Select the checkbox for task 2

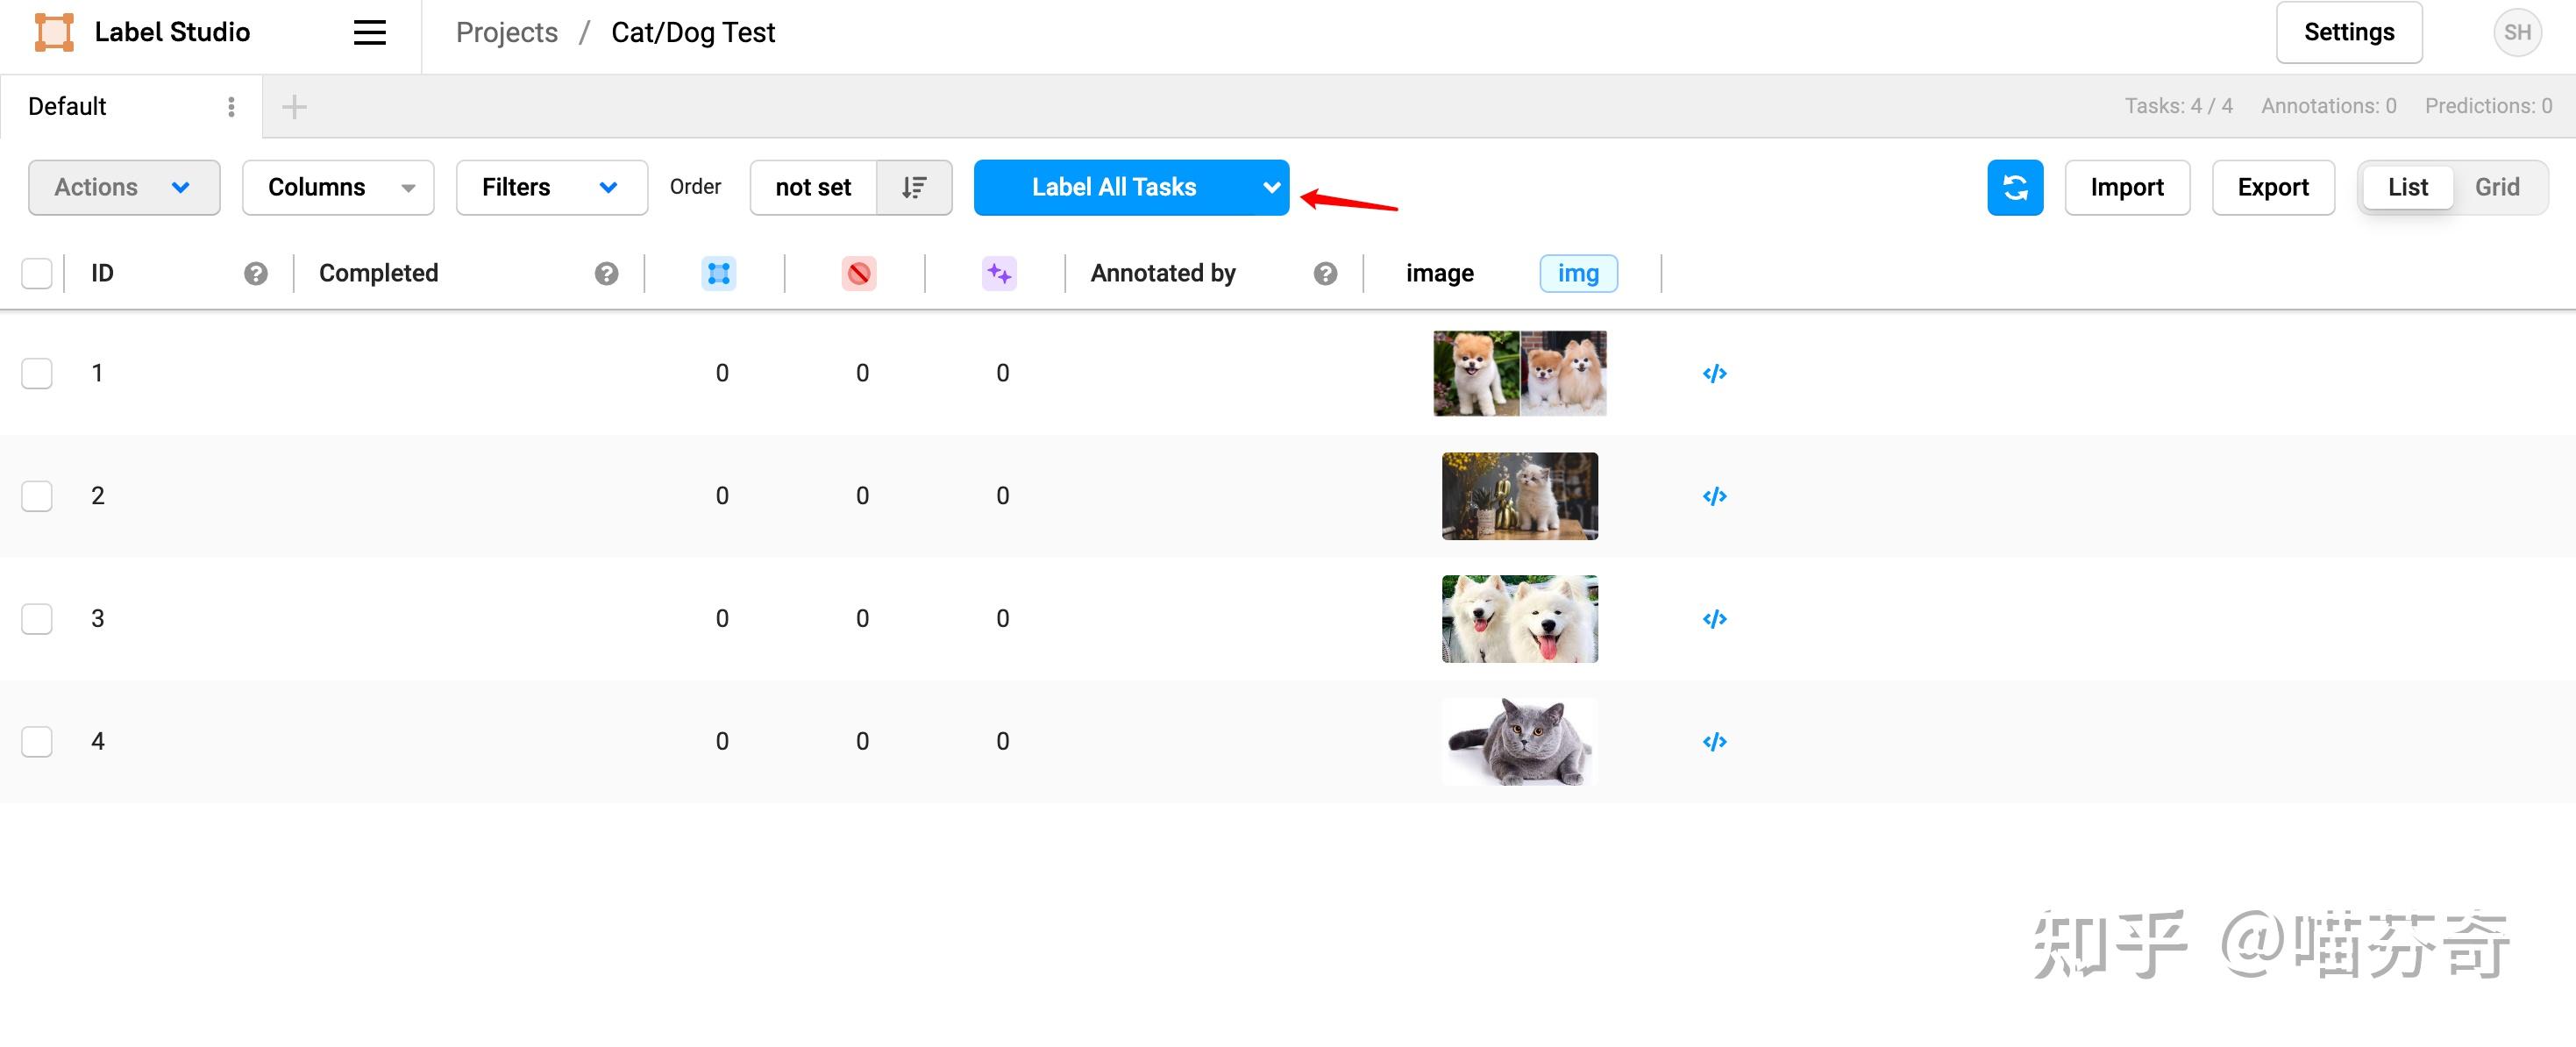click(37, 496)
